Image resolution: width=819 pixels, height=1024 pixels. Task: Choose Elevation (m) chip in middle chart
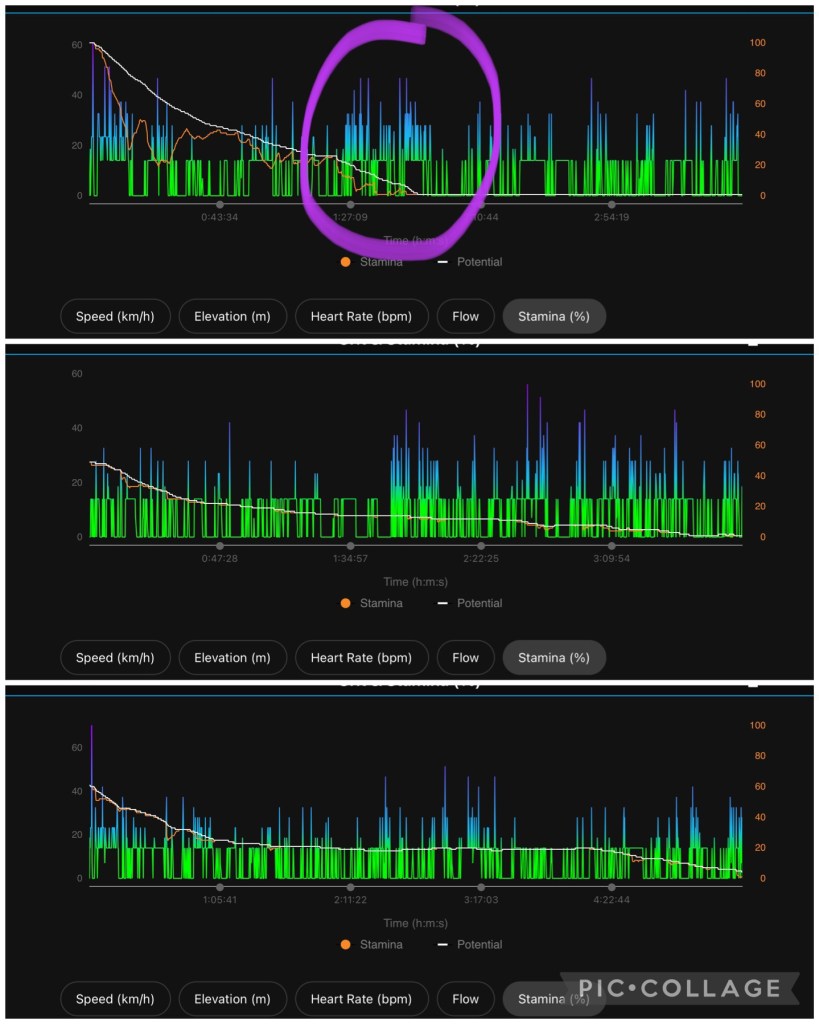click(x=232, y=658)
